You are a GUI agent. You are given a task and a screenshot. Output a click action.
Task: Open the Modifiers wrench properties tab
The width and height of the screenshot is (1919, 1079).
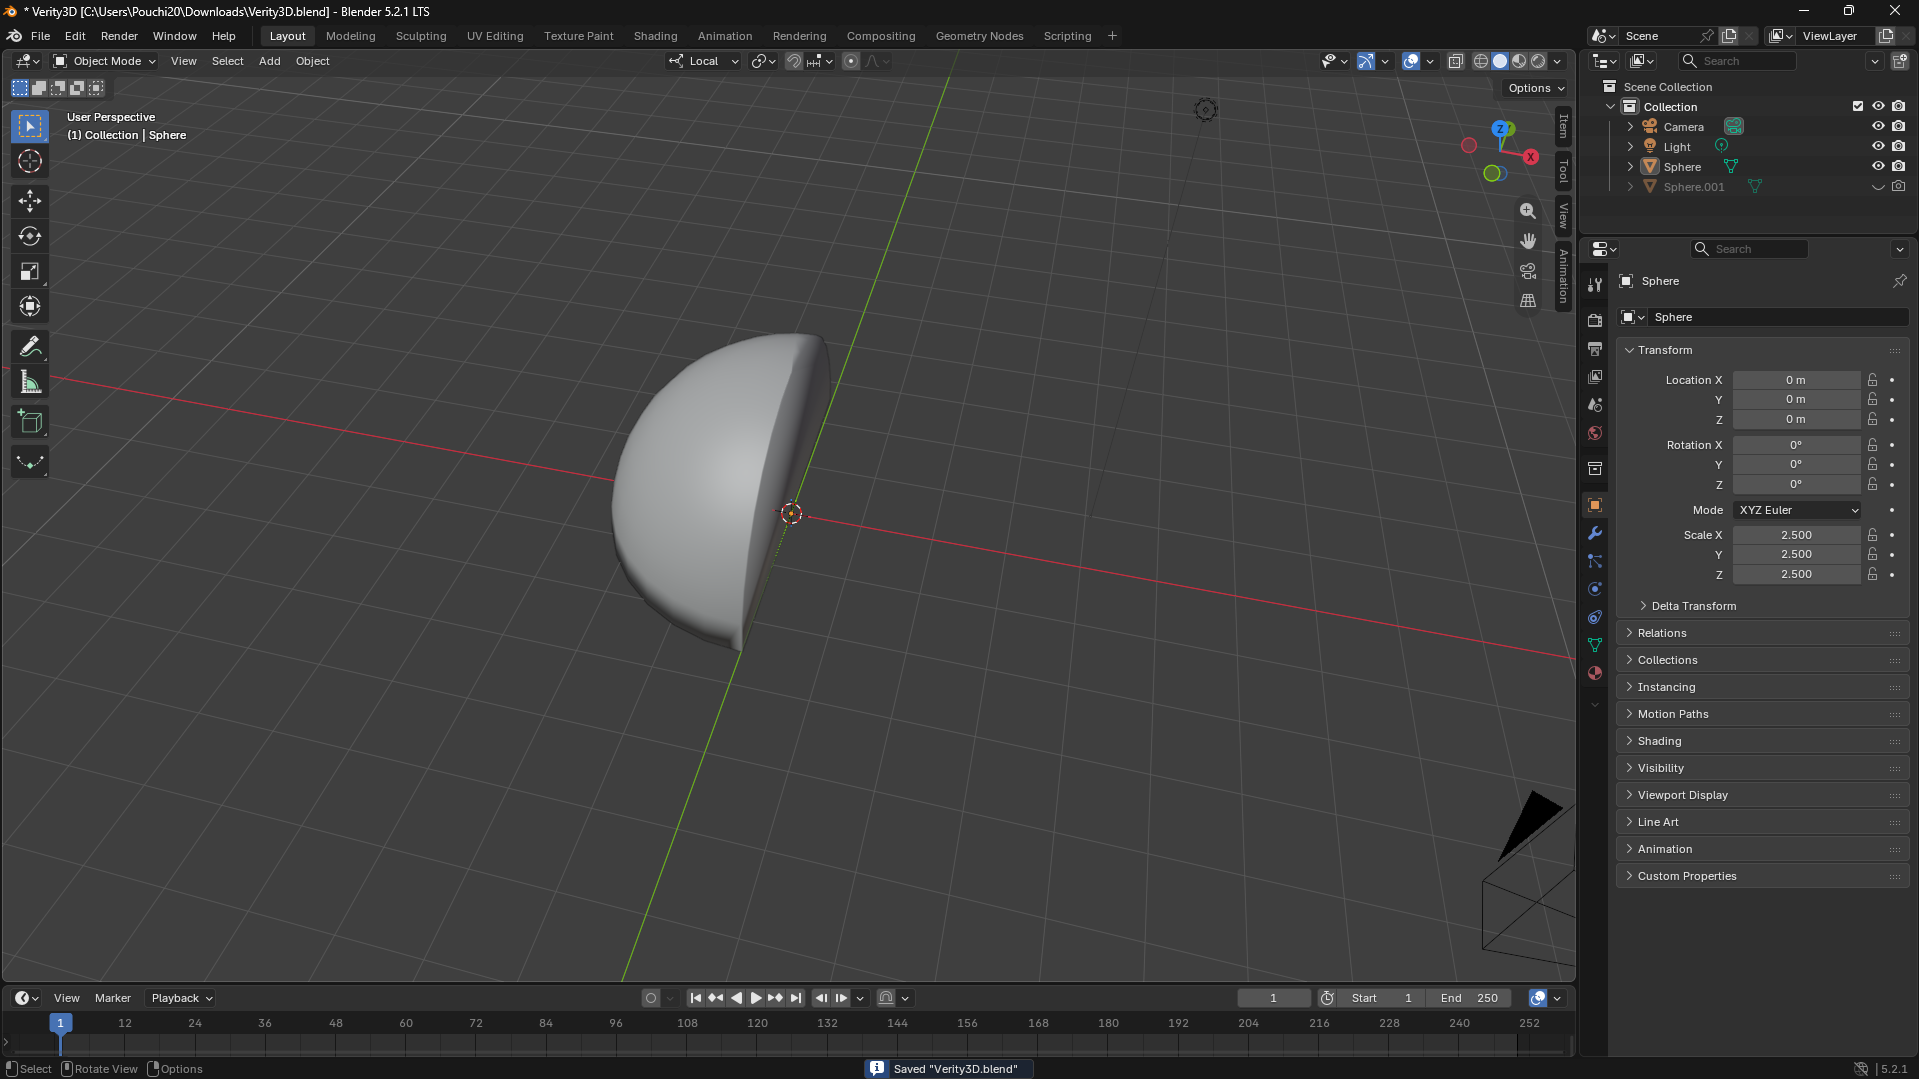(1595, 533)
